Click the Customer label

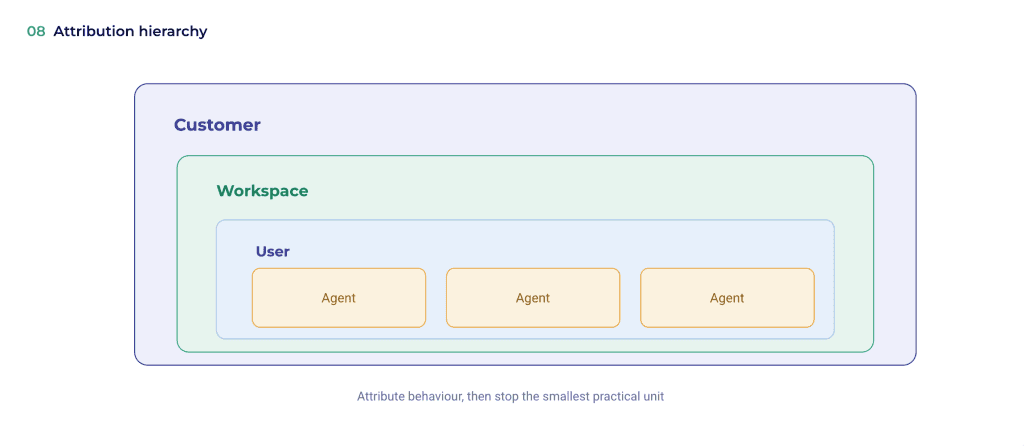tap(217, 125)
